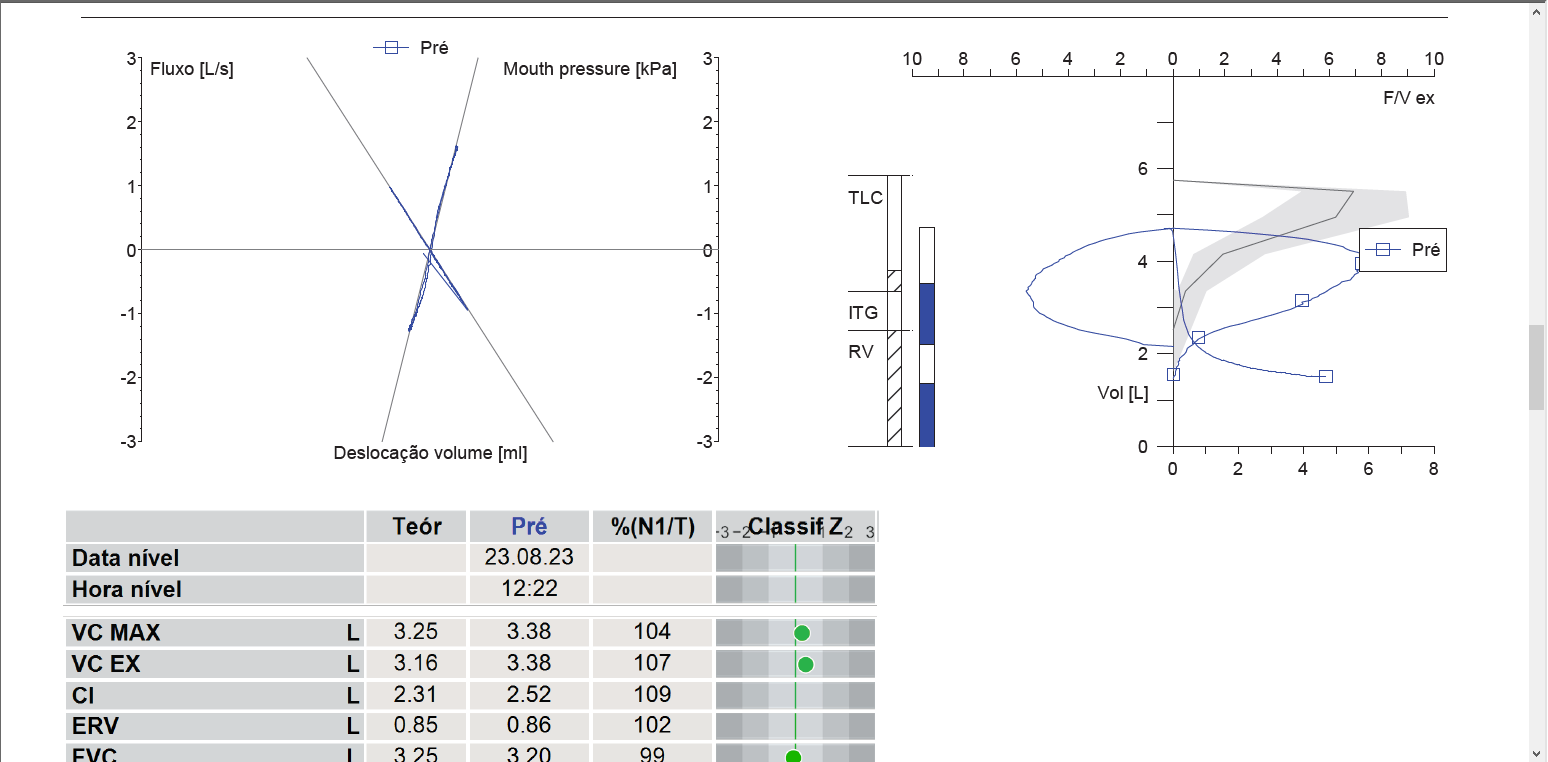Select the boxed Pré legend in the F/V chart

pyautogui.click(x=1402, y=250)
